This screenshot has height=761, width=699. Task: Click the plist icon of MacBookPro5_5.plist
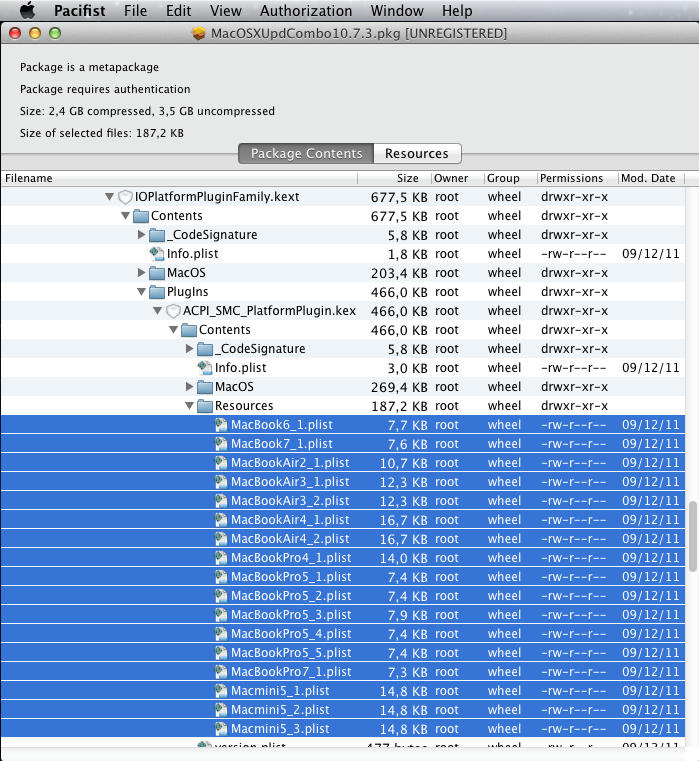point(221,653)
